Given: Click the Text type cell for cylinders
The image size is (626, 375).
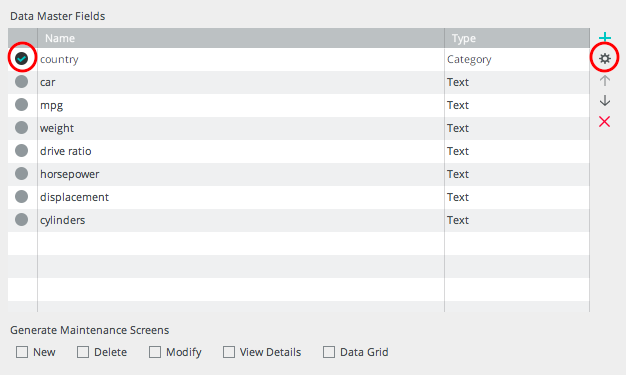Looking at the screenshot, I should [517, 220].
